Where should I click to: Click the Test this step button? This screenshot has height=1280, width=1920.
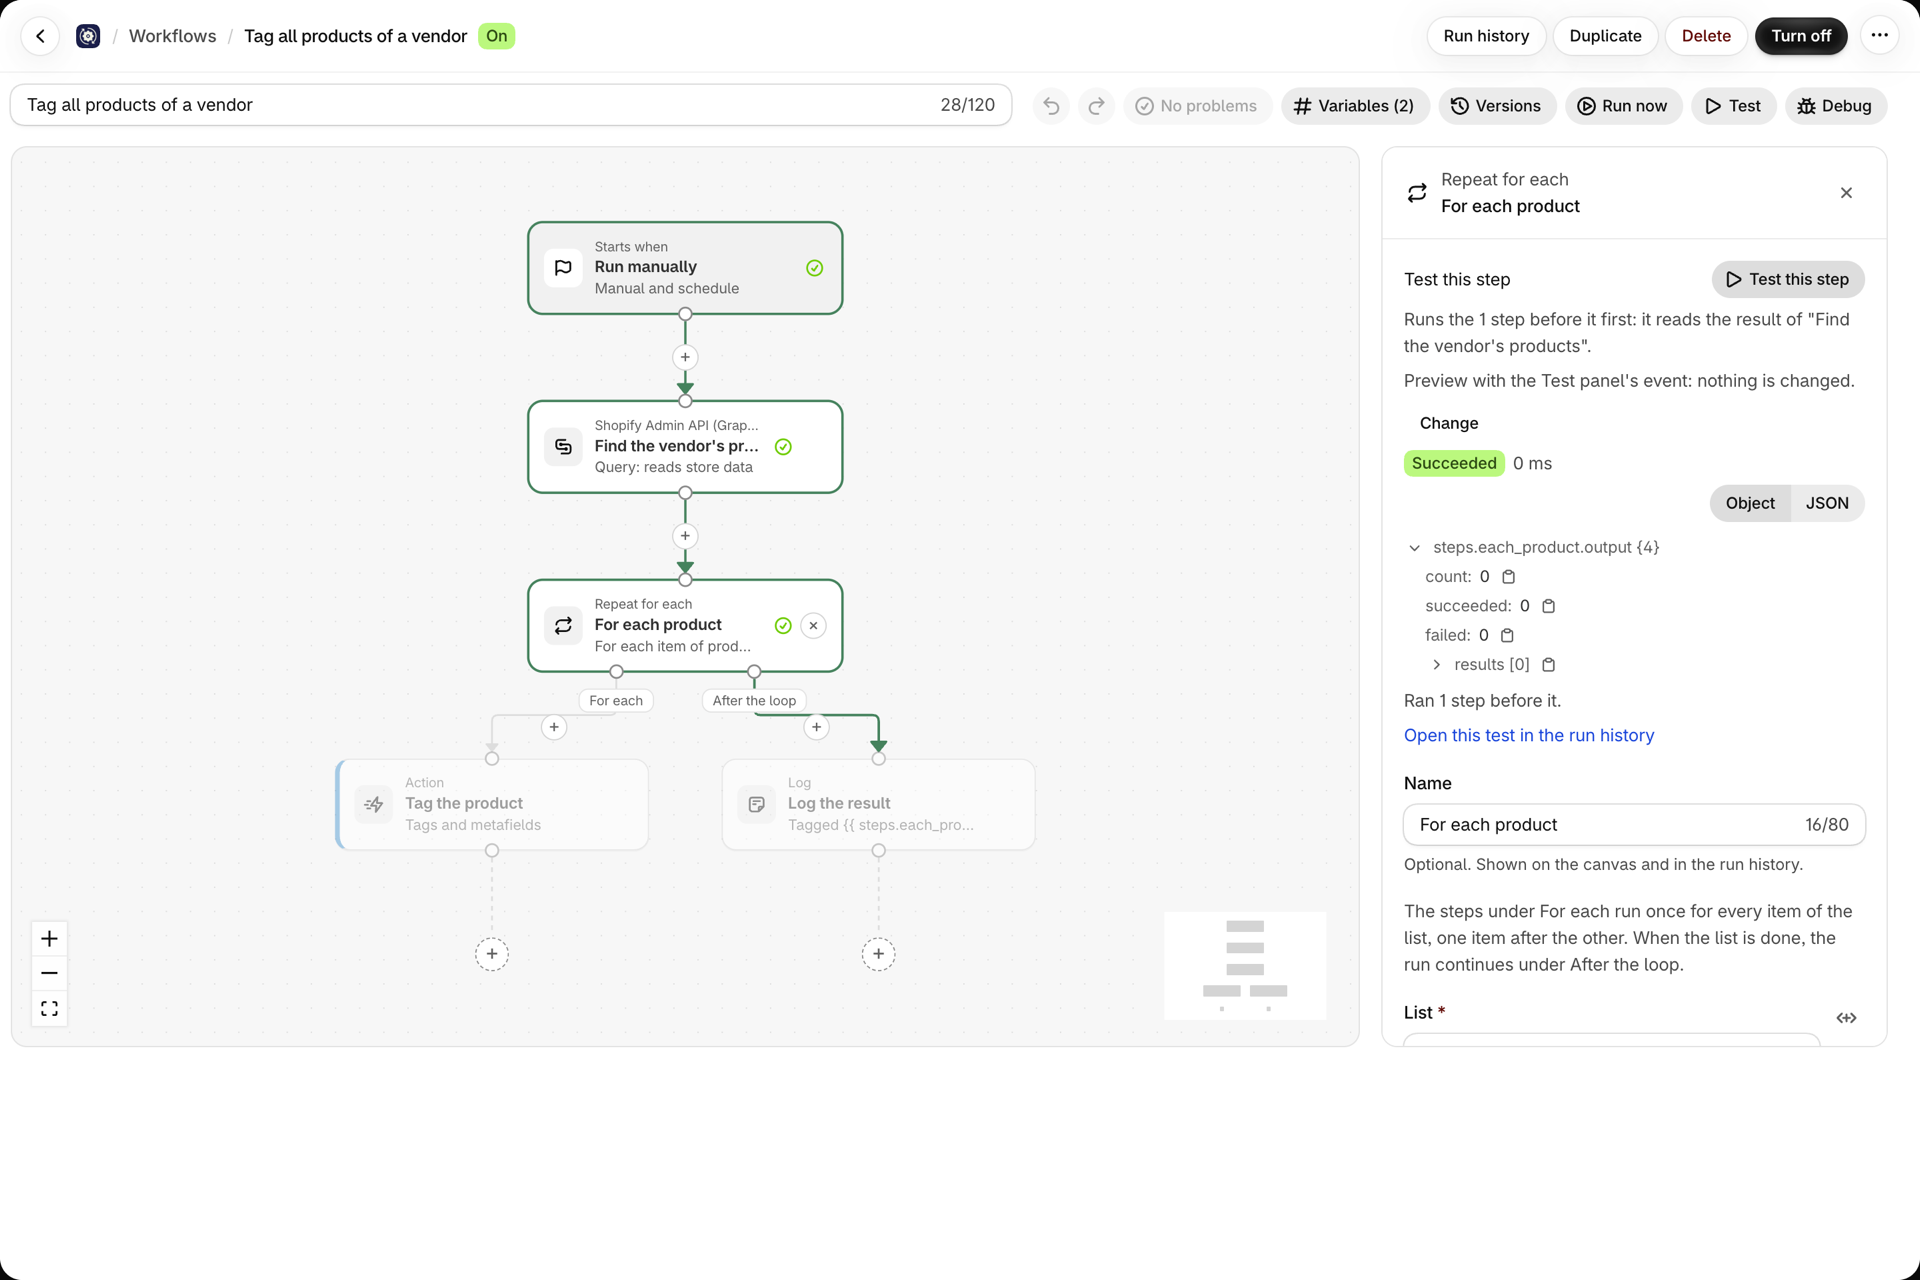1787,279
